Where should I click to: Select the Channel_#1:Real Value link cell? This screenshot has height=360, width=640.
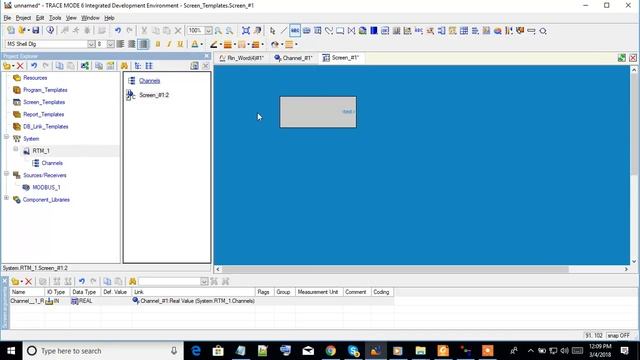pos(193,301)
